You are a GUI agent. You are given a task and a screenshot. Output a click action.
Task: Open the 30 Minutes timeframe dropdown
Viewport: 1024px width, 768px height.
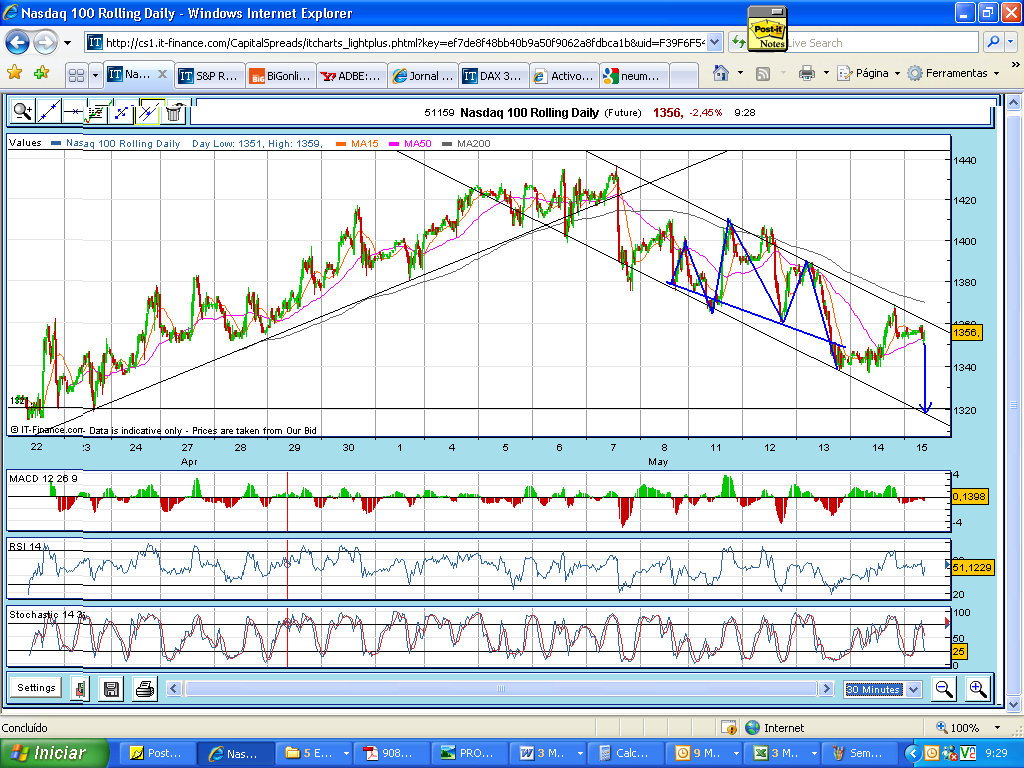pos(914,690)
